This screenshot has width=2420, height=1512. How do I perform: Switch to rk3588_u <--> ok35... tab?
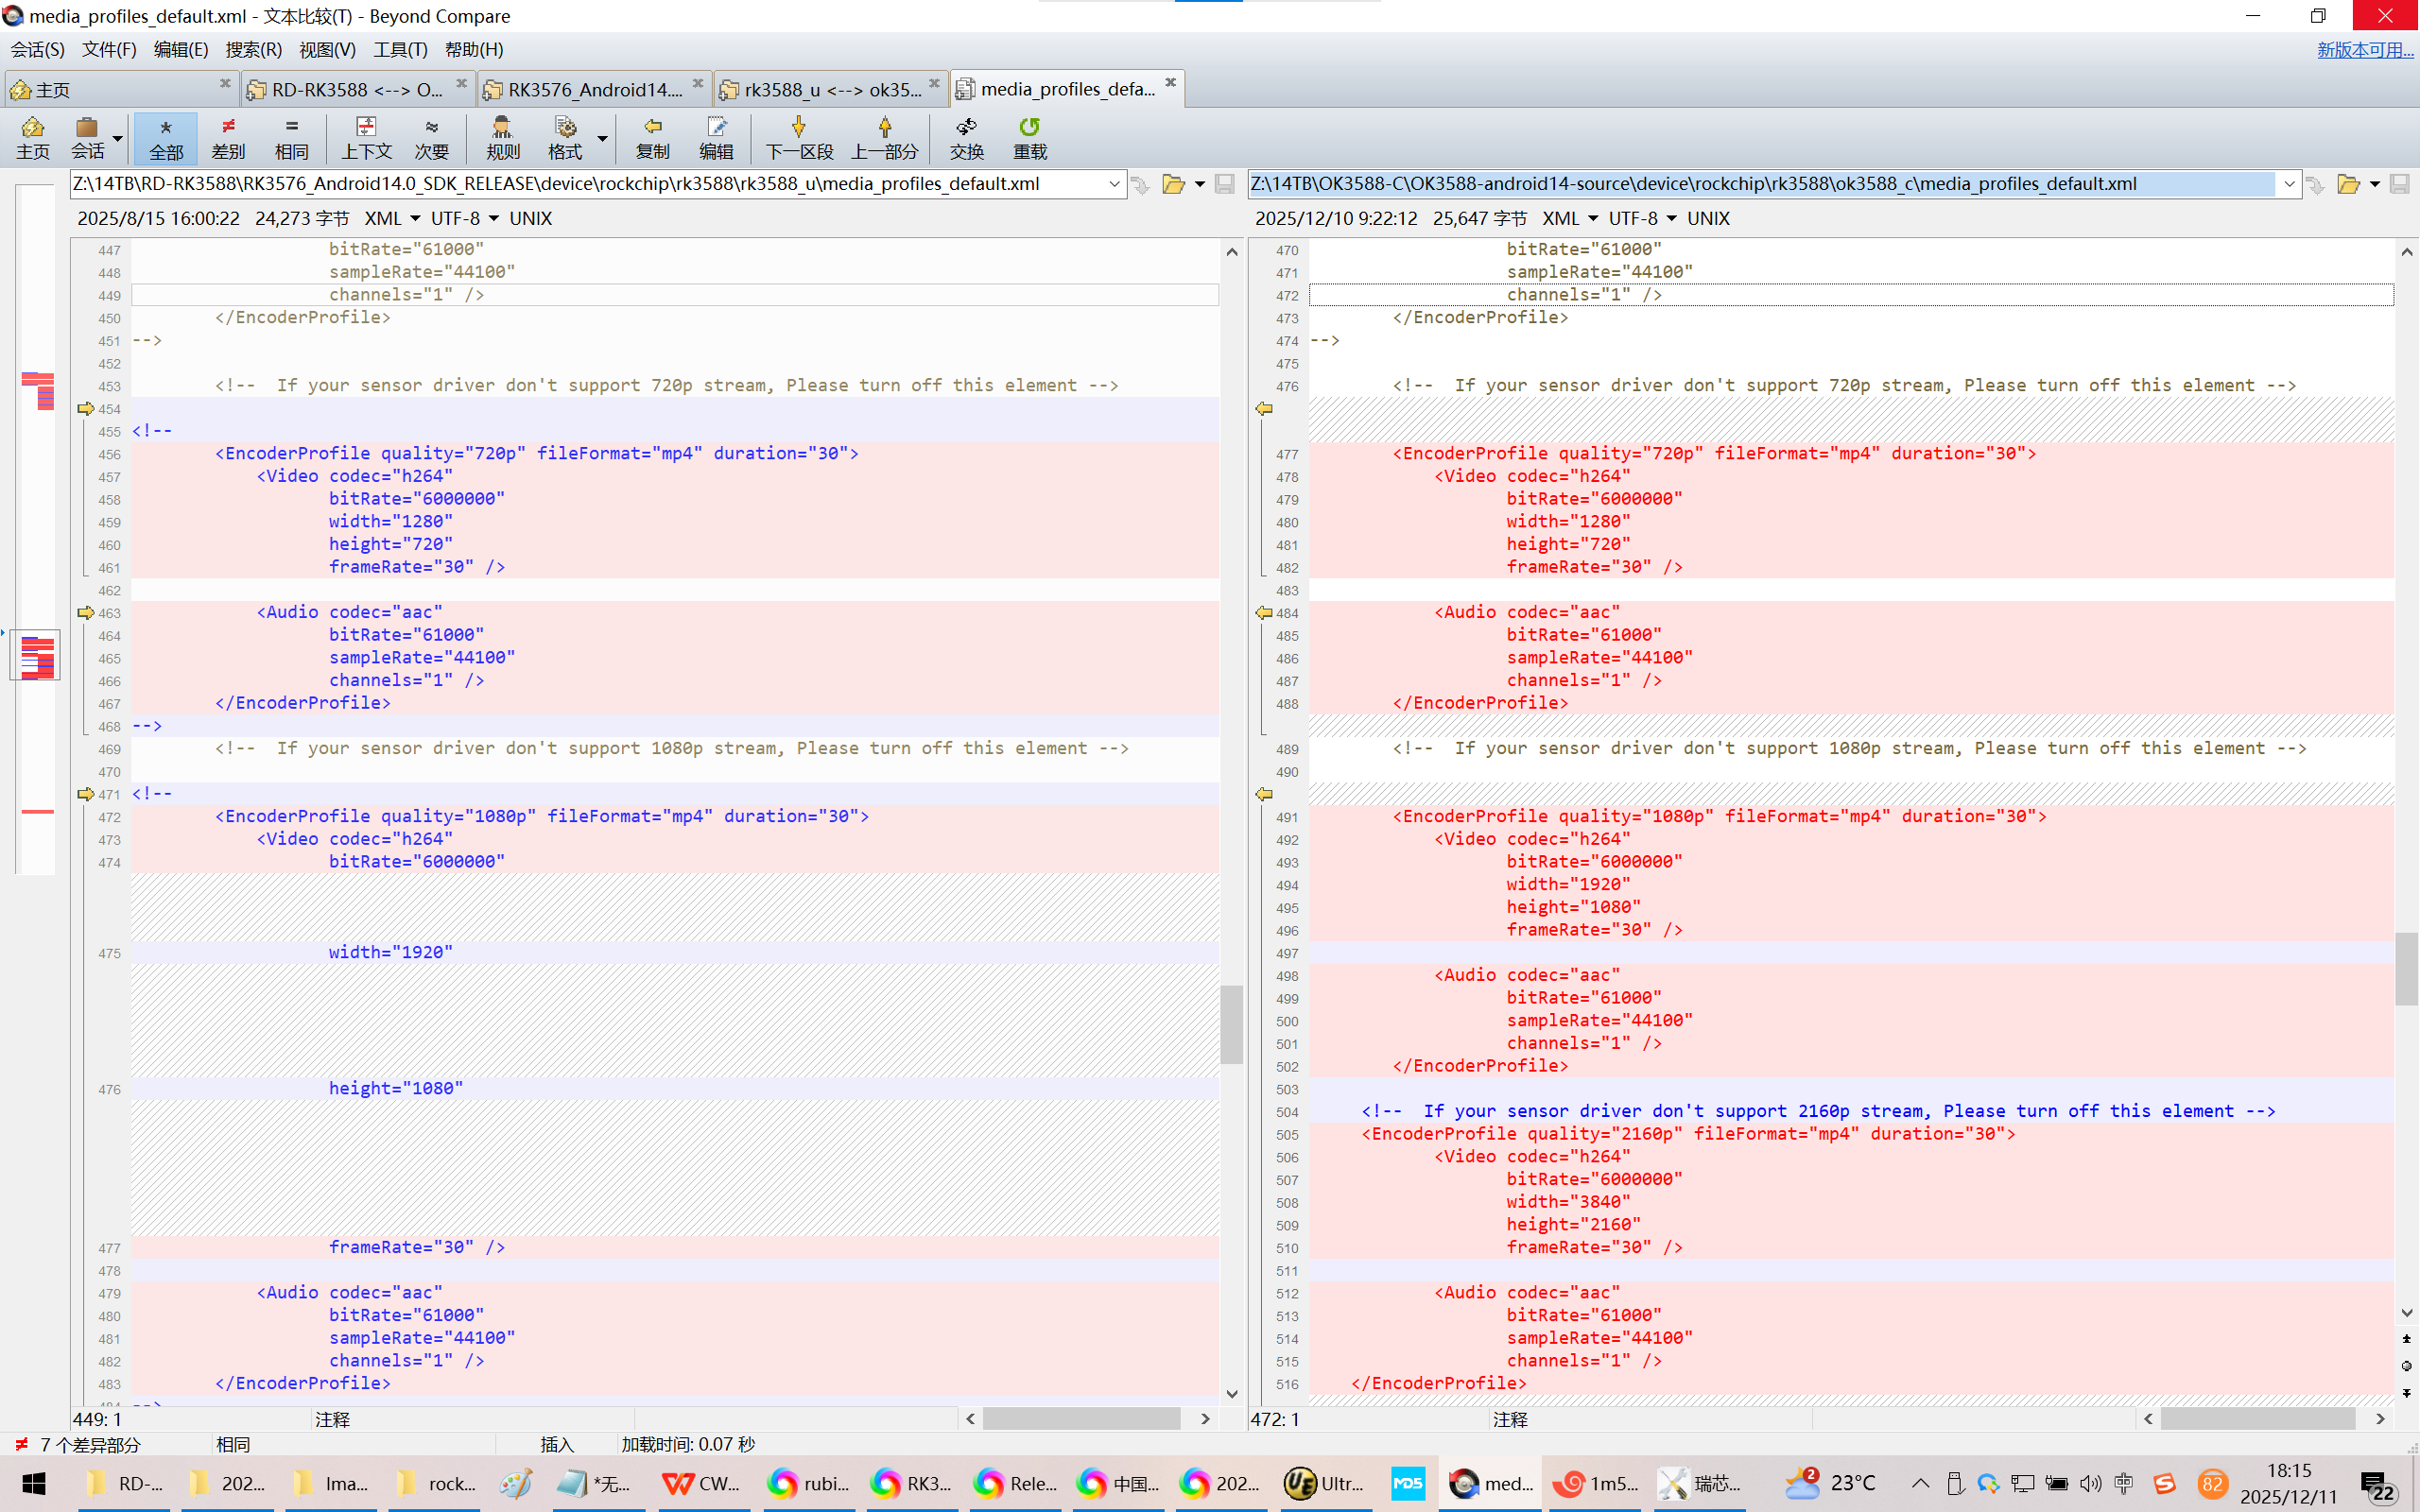point(832,90)
